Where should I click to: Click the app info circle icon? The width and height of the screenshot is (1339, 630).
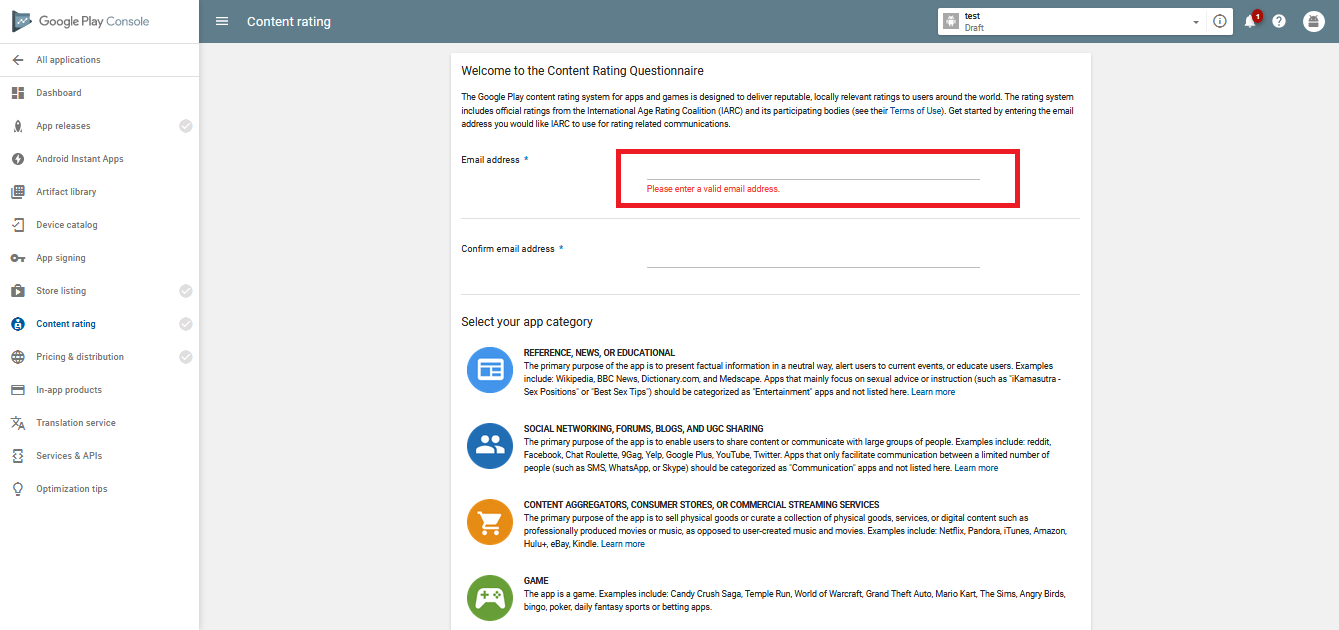pos(1219,21)
